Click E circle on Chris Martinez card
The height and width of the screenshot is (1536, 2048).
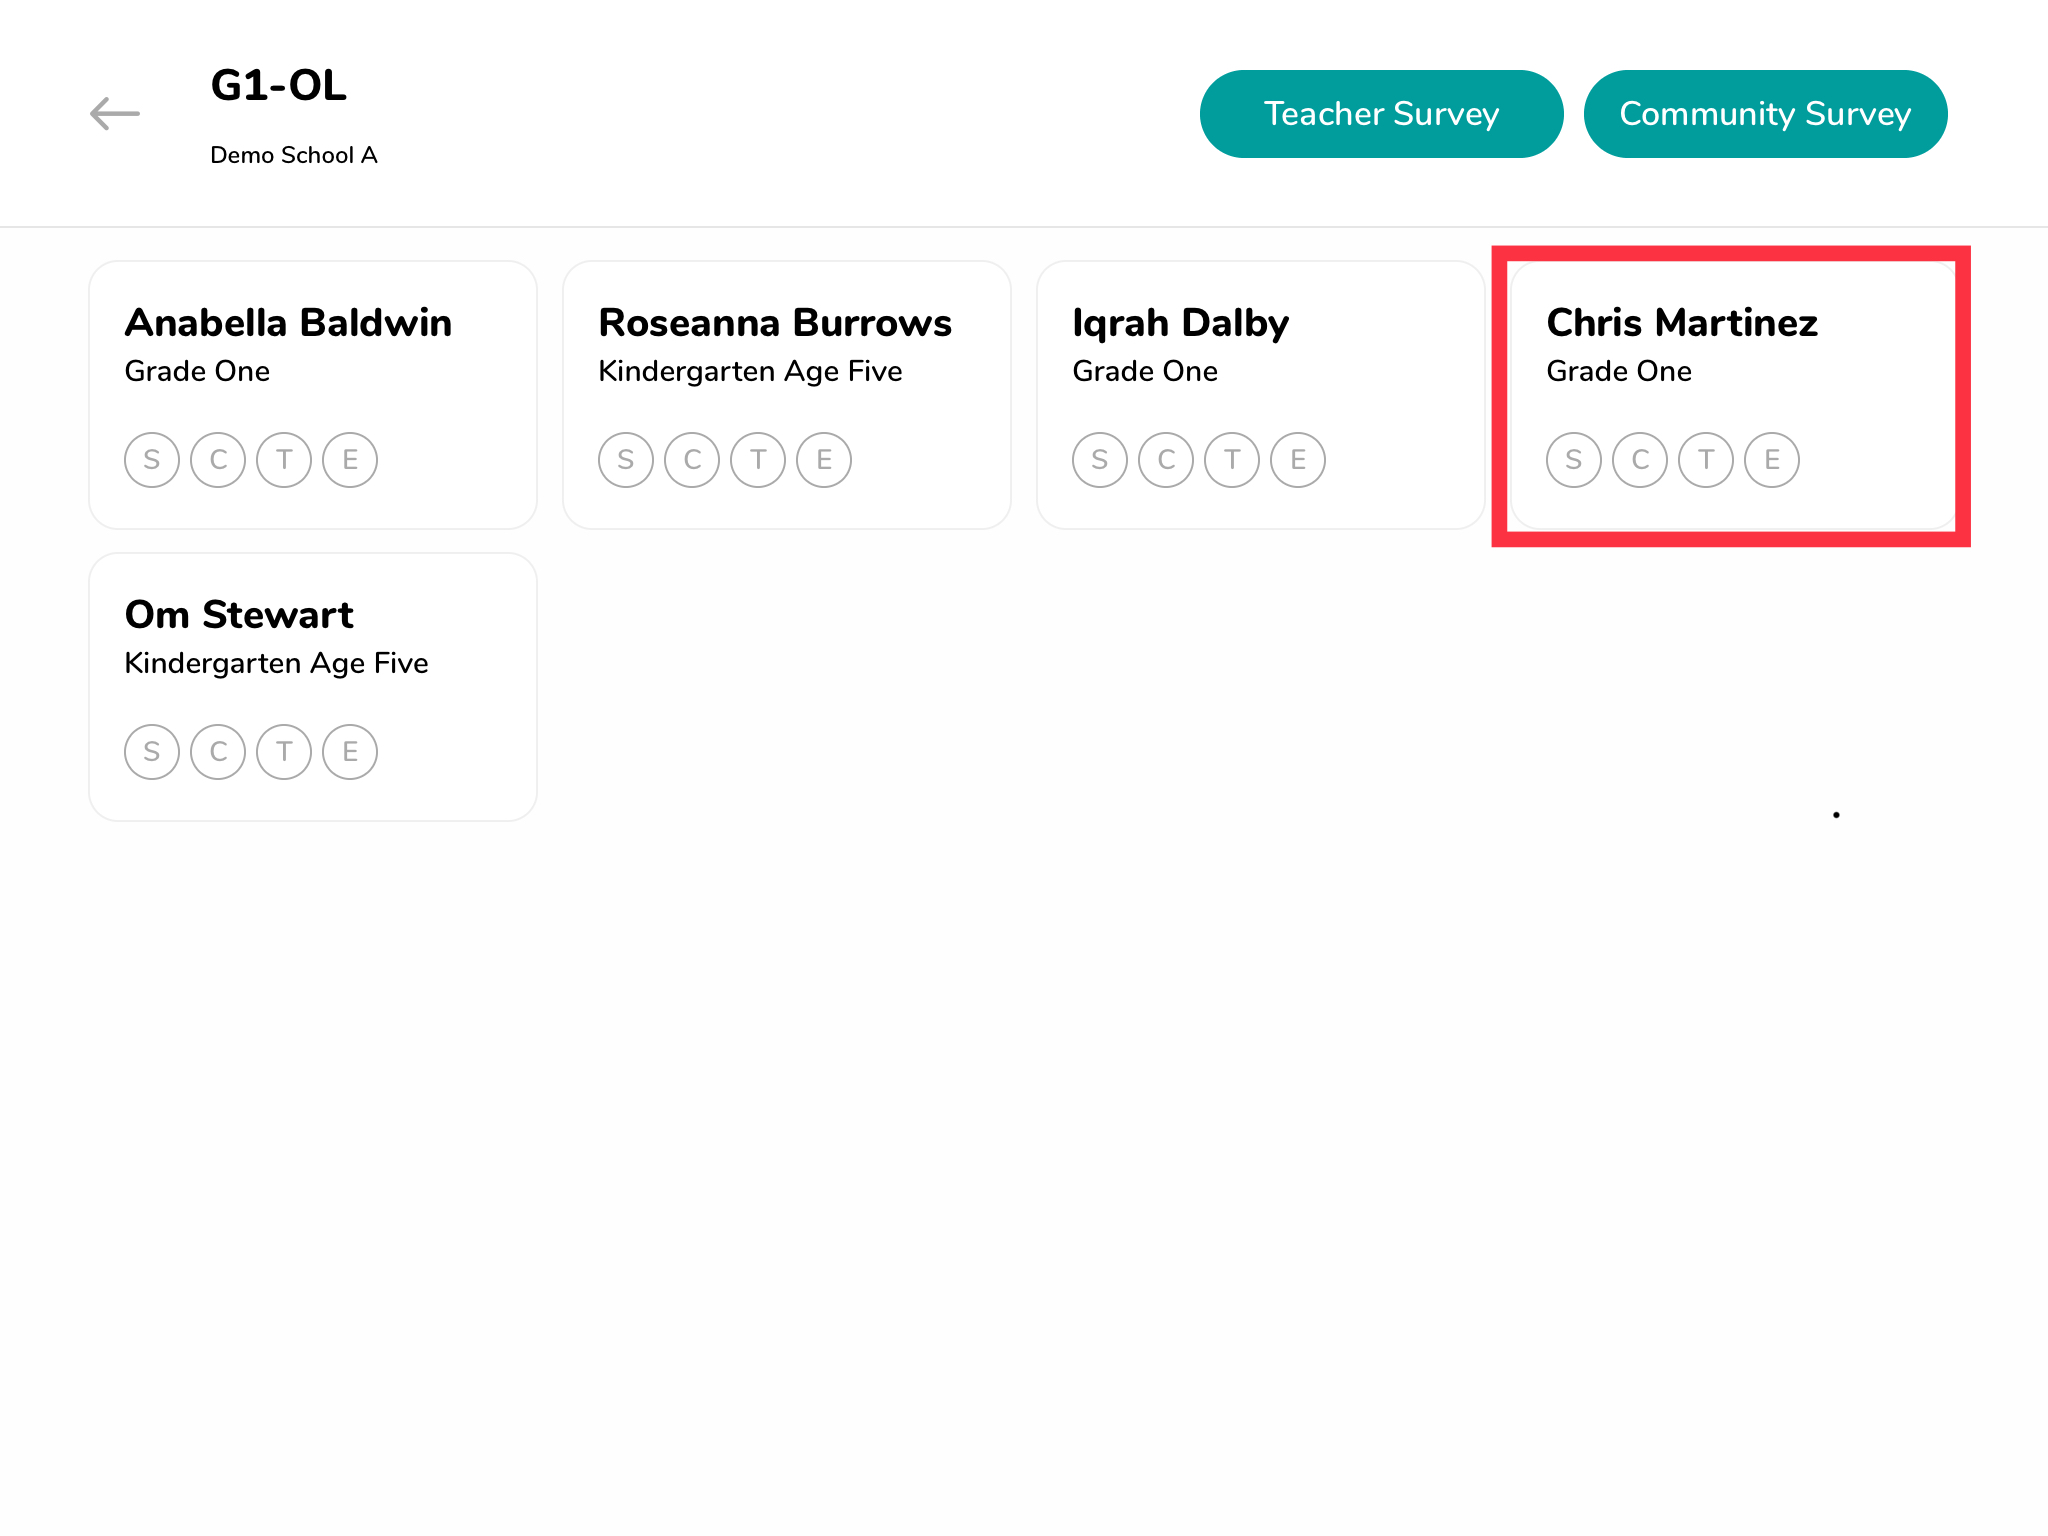click(x=1772, y=460)
